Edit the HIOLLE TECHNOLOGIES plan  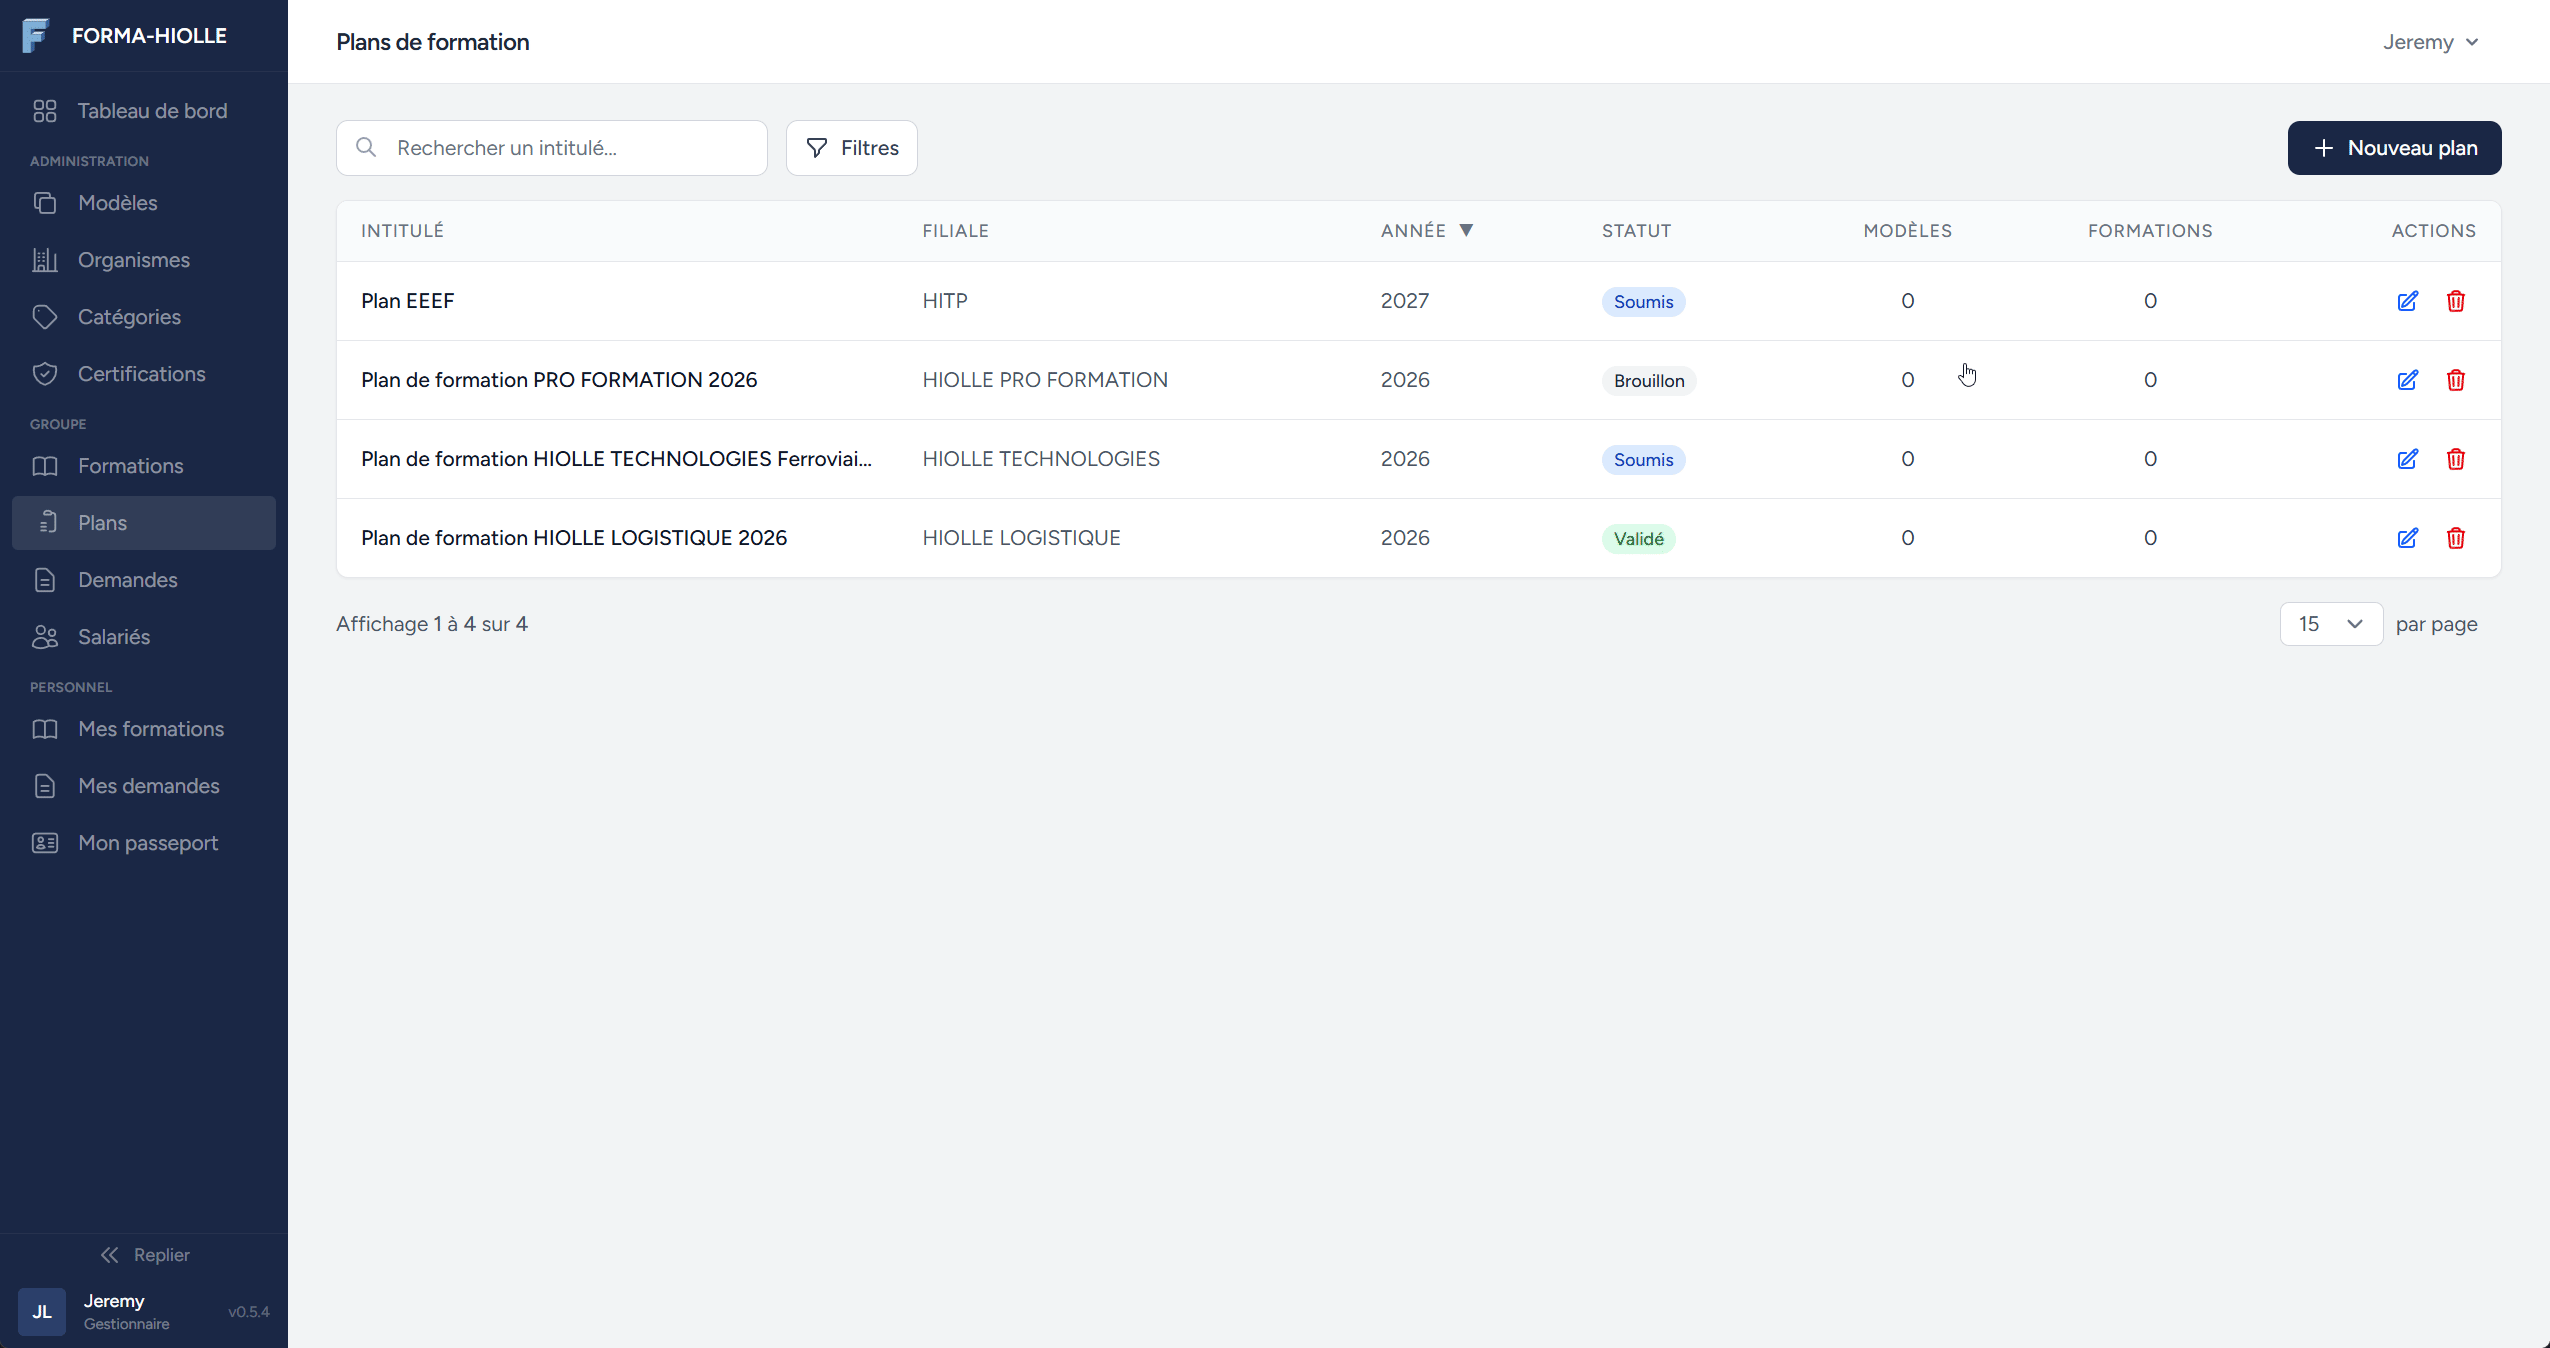[x=2408, y=459]
